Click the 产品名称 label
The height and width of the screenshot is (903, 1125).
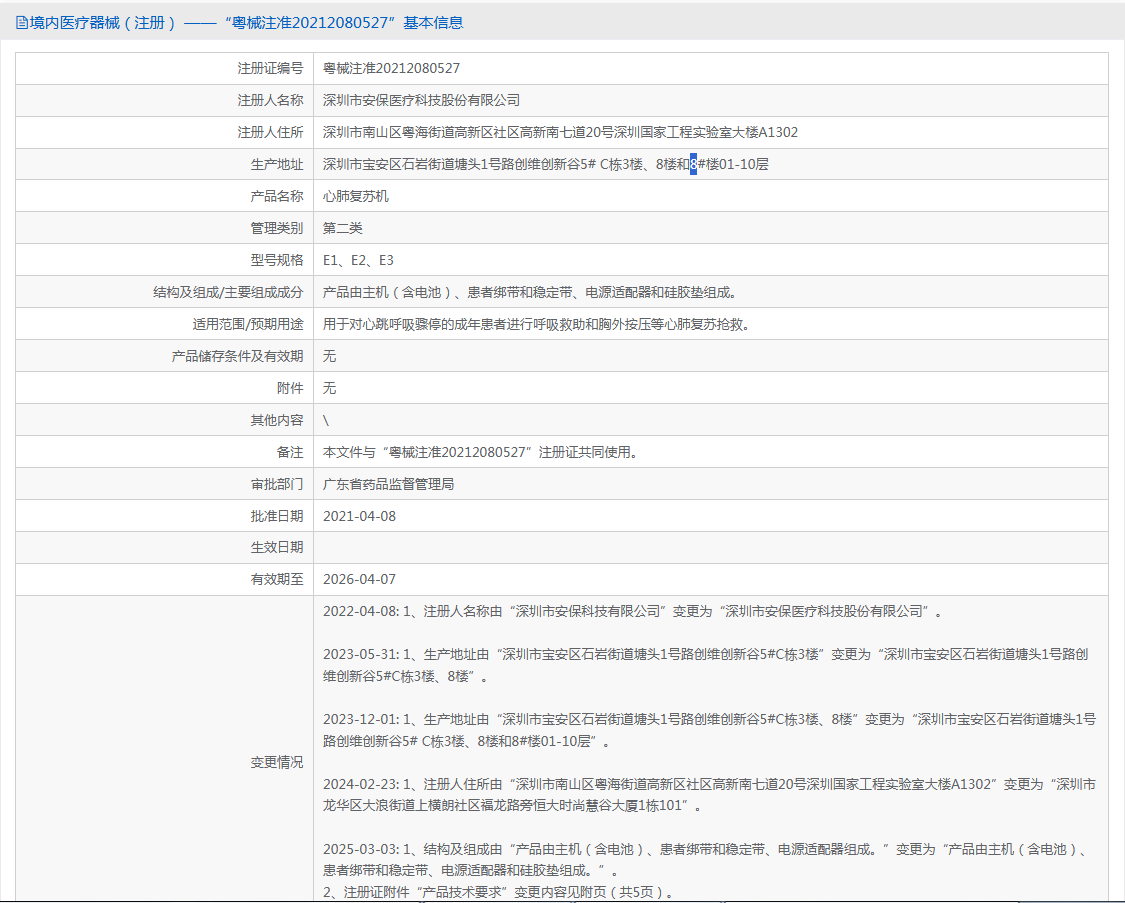click(x=277, y=196)
